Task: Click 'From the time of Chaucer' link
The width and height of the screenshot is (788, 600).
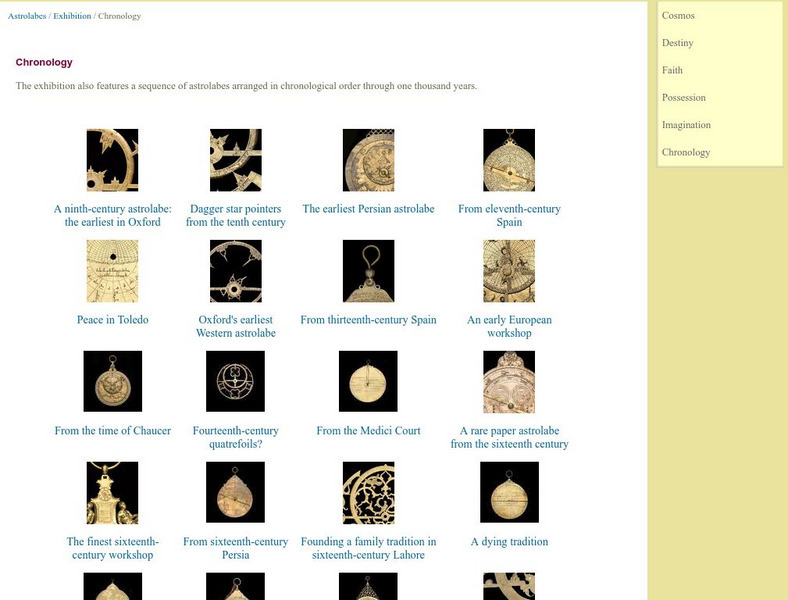Action: 113,431
